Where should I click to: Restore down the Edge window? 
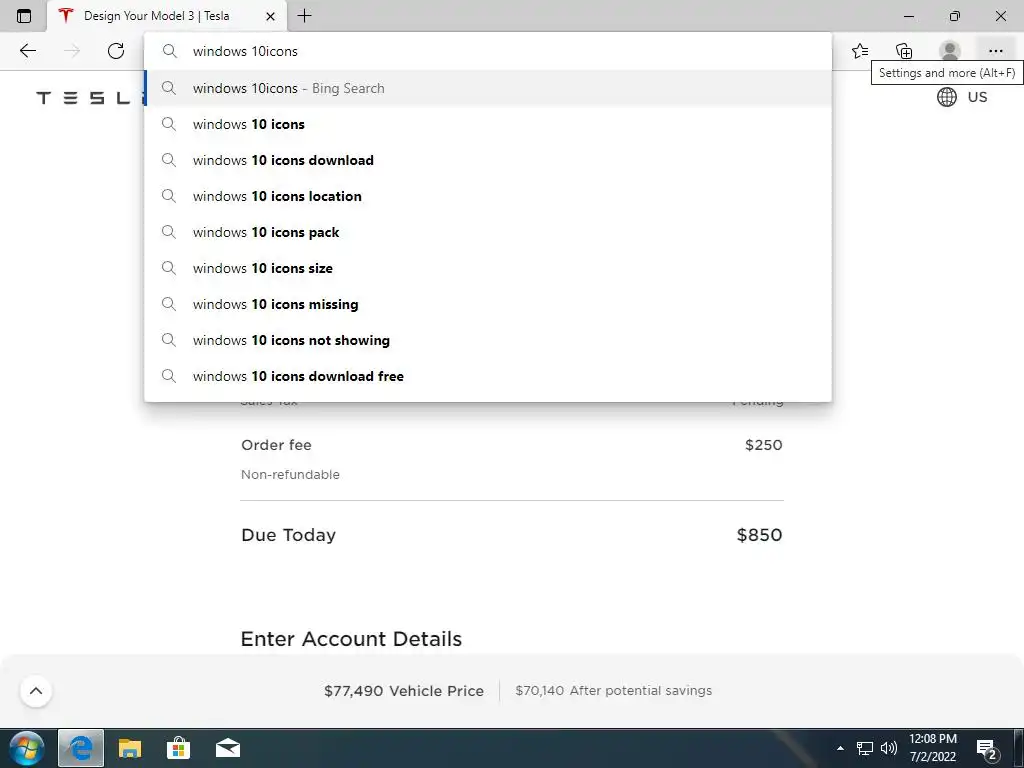point(954,16)
